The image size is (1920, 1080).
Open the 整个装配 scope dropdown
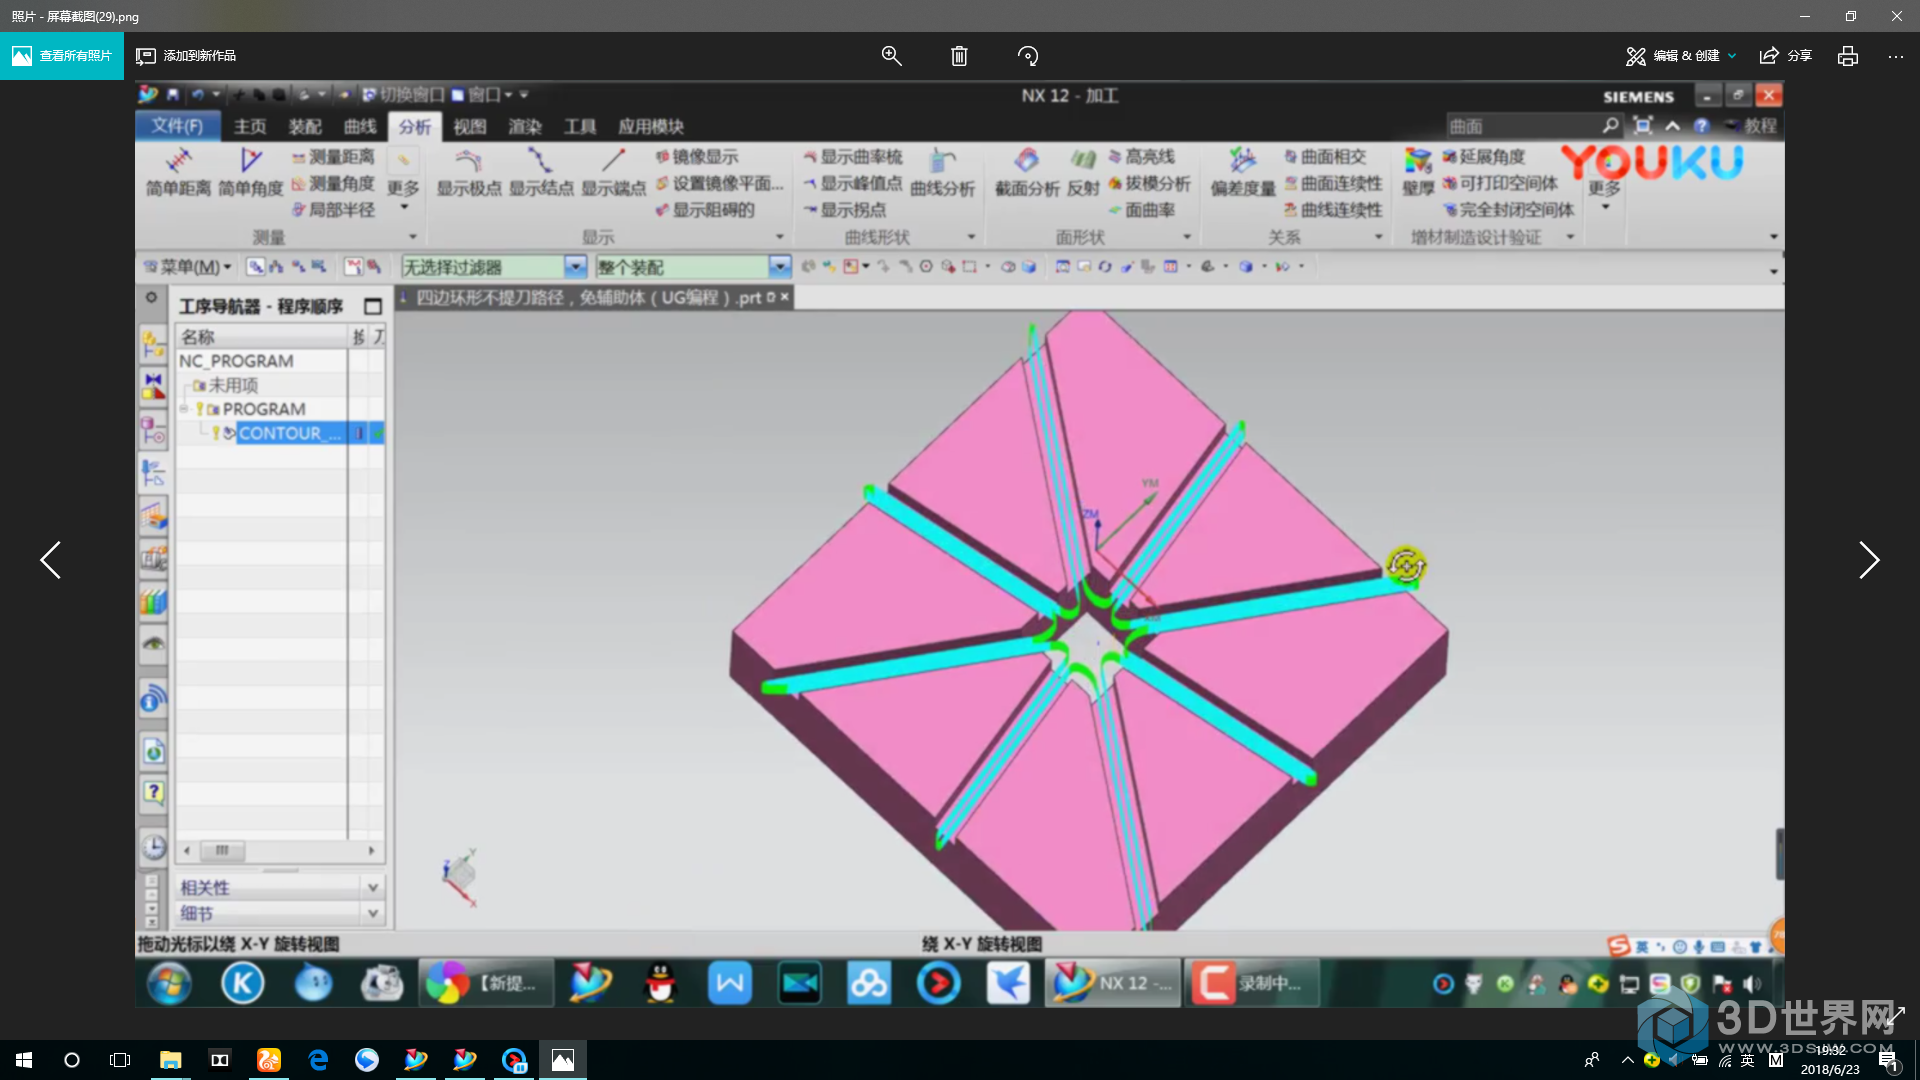(780, 267)
